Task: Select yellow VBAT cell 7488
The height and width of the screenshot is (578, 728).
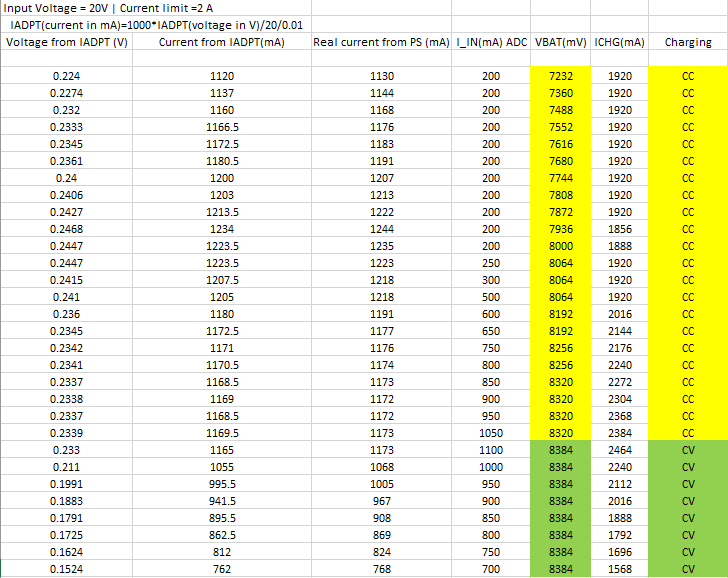Action: click(561, 110)
